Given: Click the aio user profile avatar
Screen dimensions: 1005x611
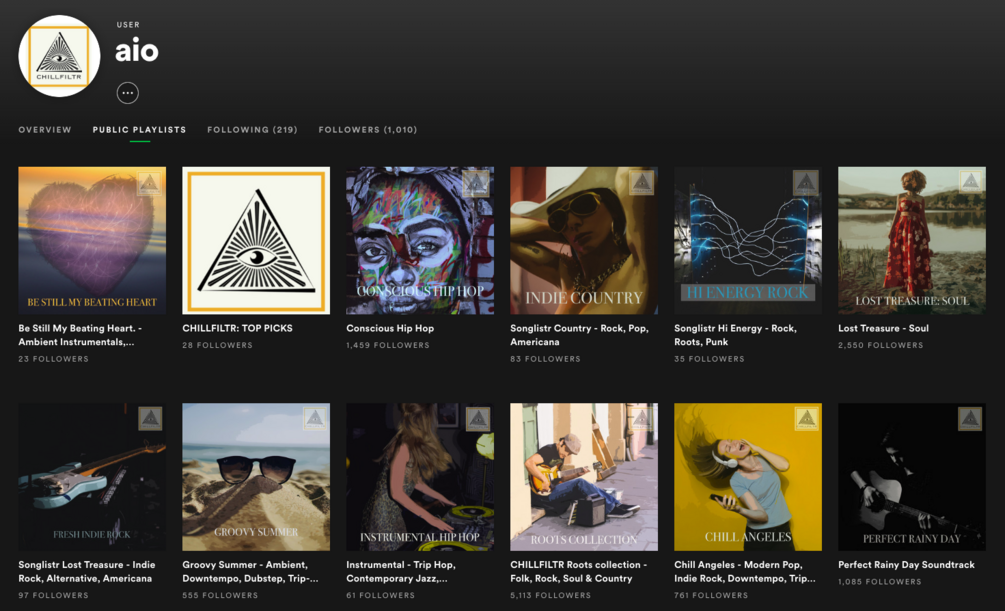Looking at the screenshot, I should tap(59, 56).
